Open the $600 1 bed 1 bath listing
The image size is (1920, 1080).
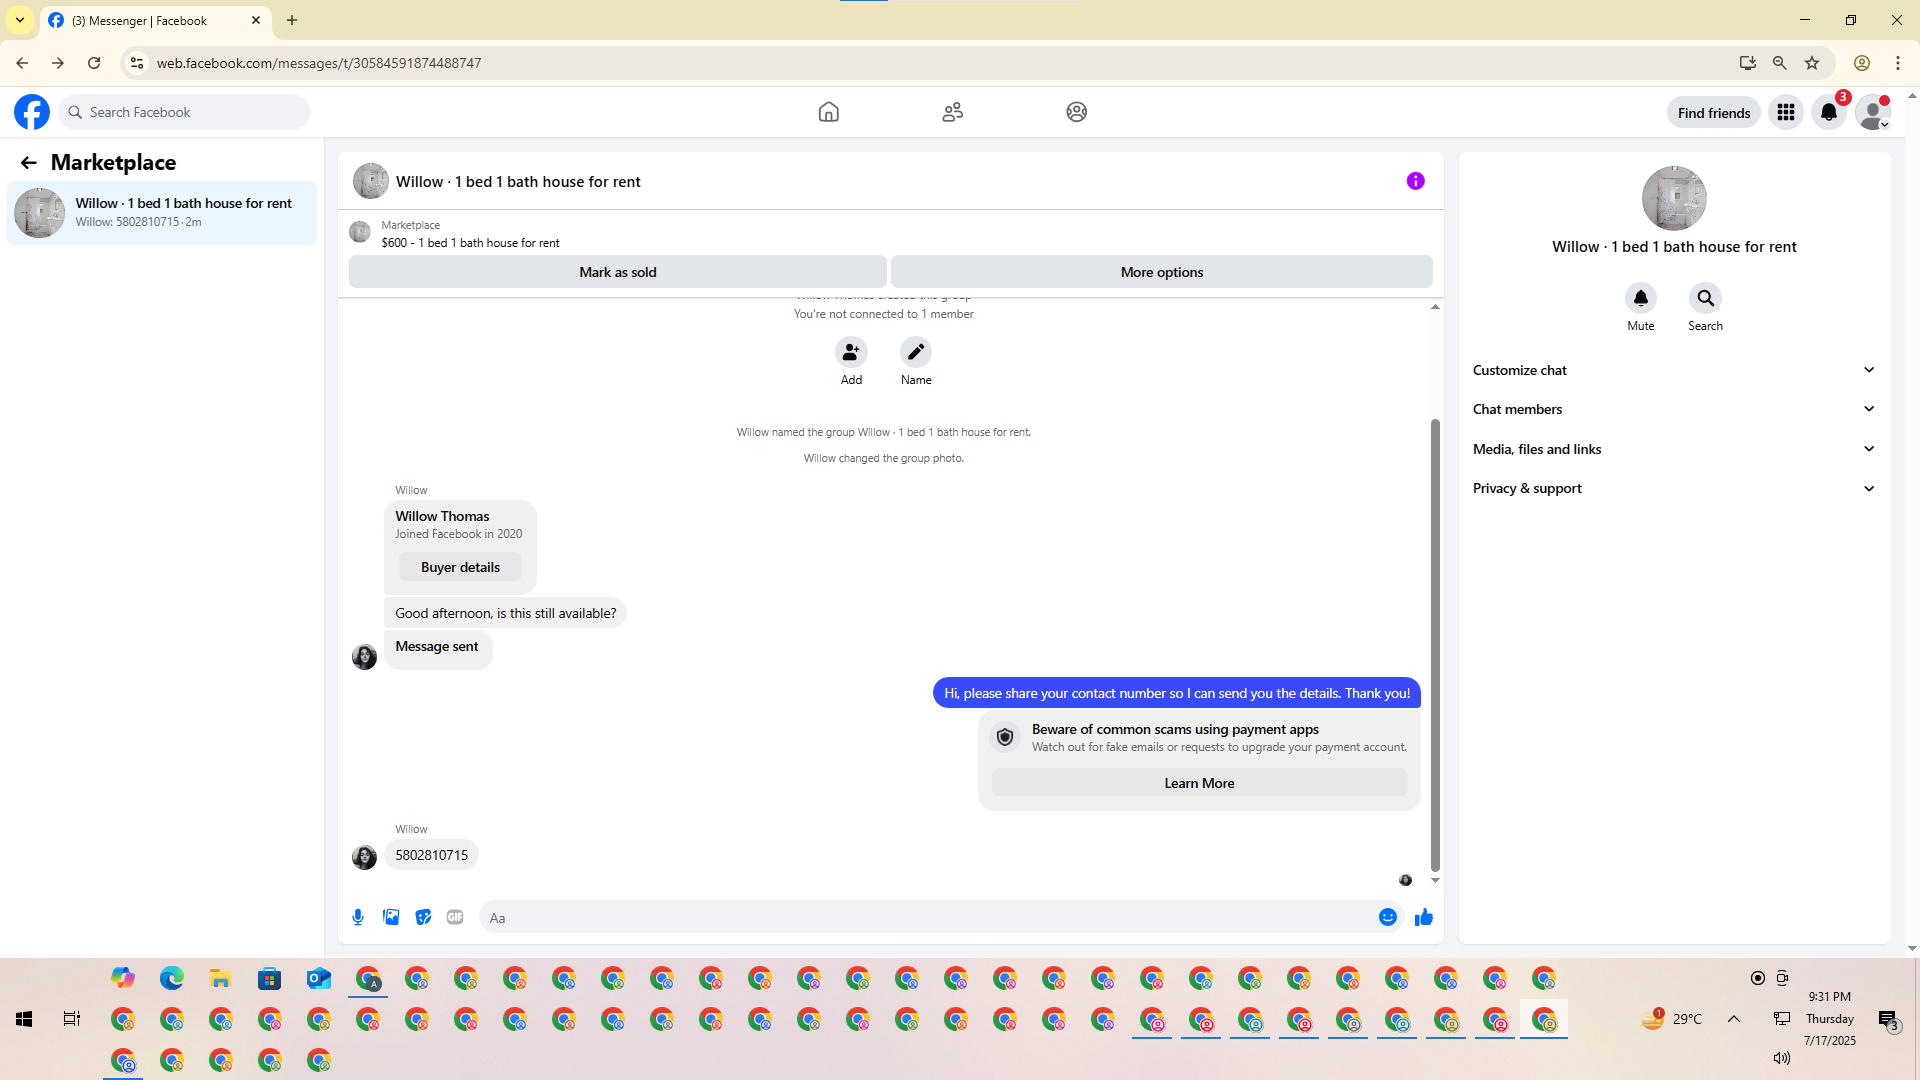(470, 243)
